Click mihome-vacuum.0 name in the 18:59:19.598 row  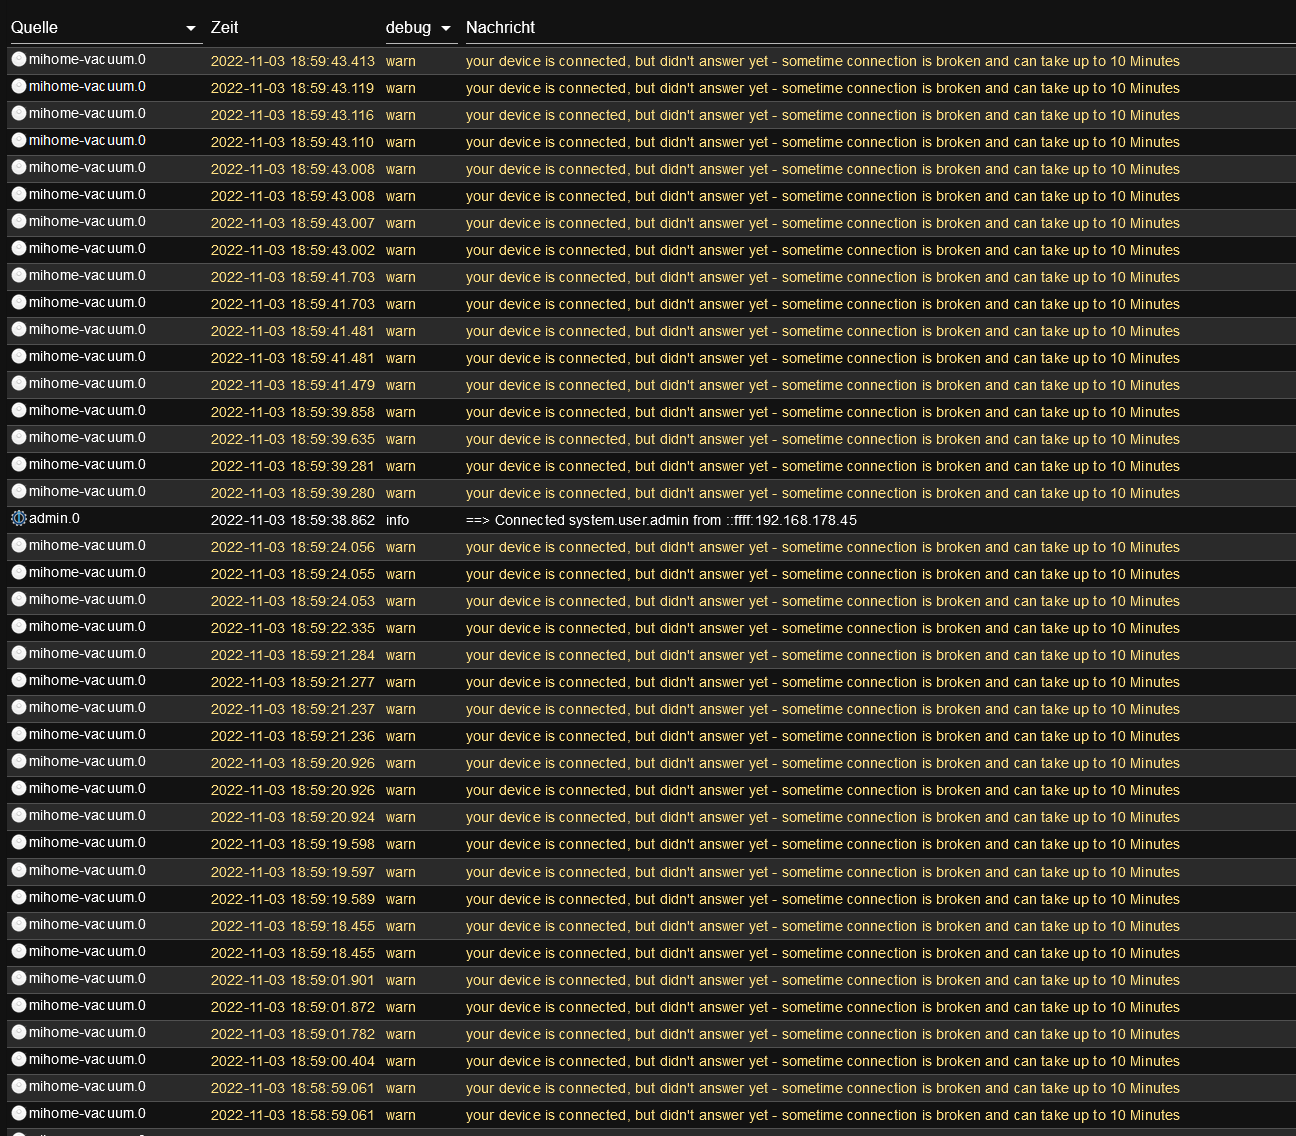[87, 843]
